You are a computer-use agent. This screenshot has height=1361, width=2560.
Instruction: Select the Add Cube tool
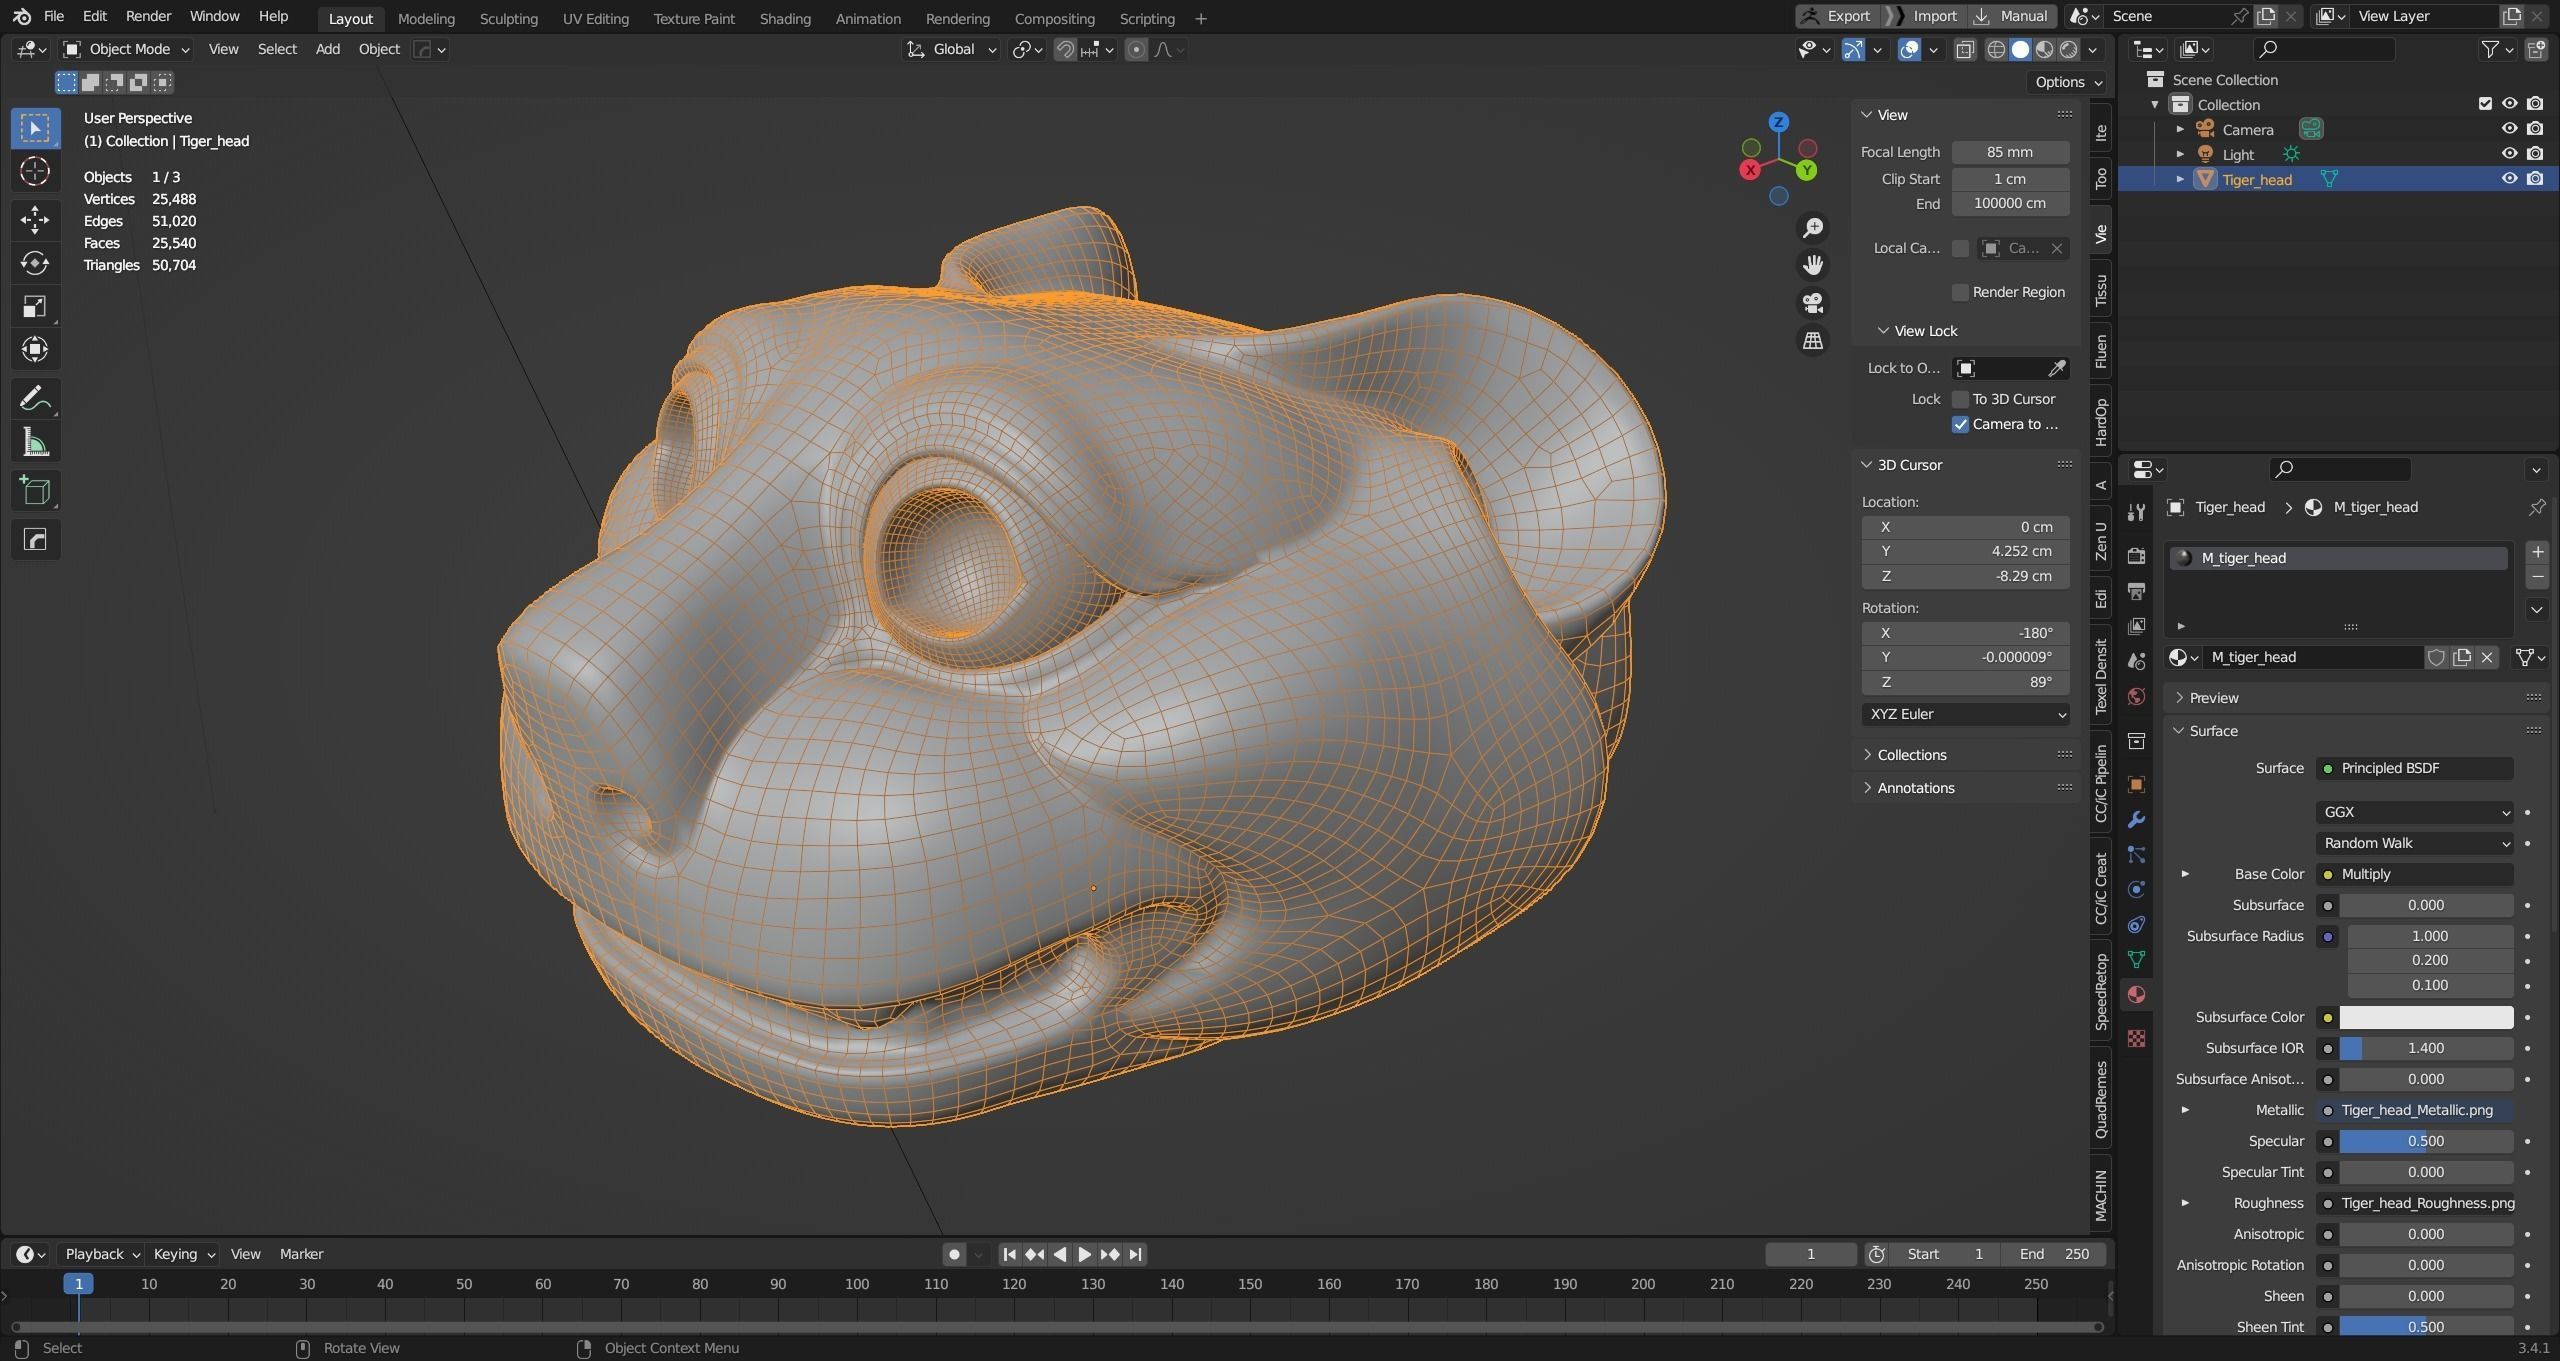tap(35, 491)
